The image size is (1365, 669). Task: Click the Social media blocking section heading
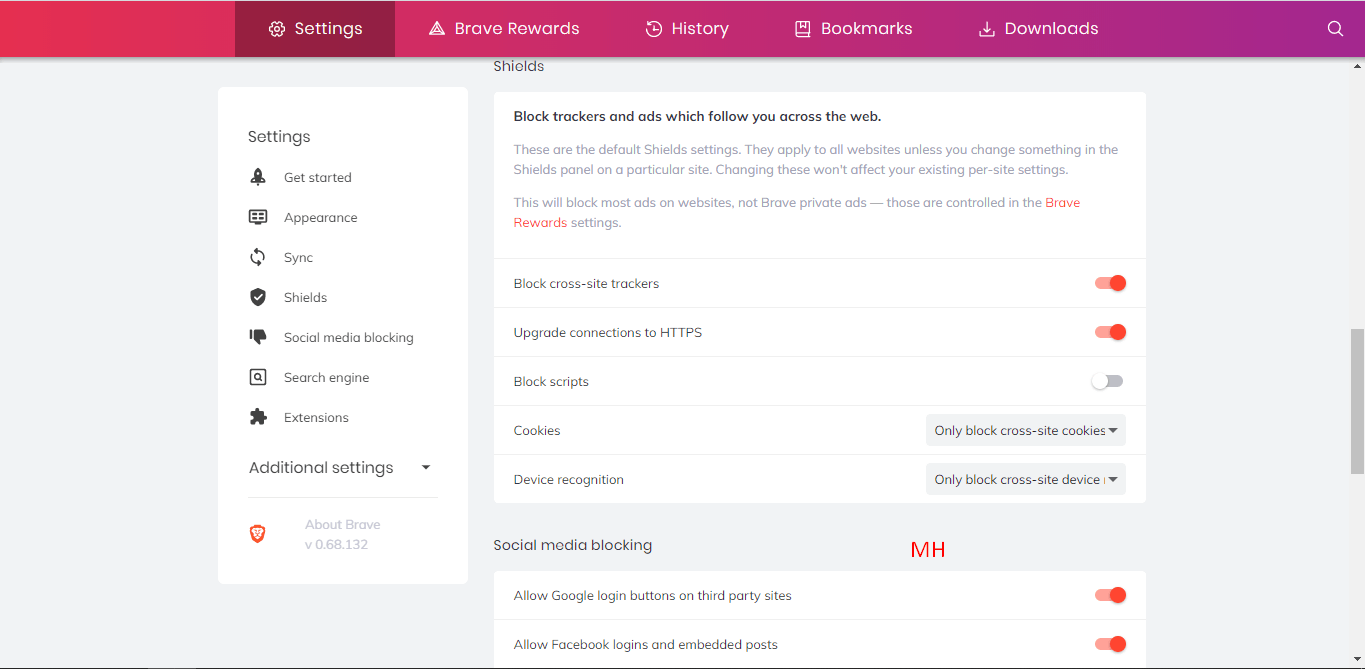pyautogui.click(x=572, y=545)
